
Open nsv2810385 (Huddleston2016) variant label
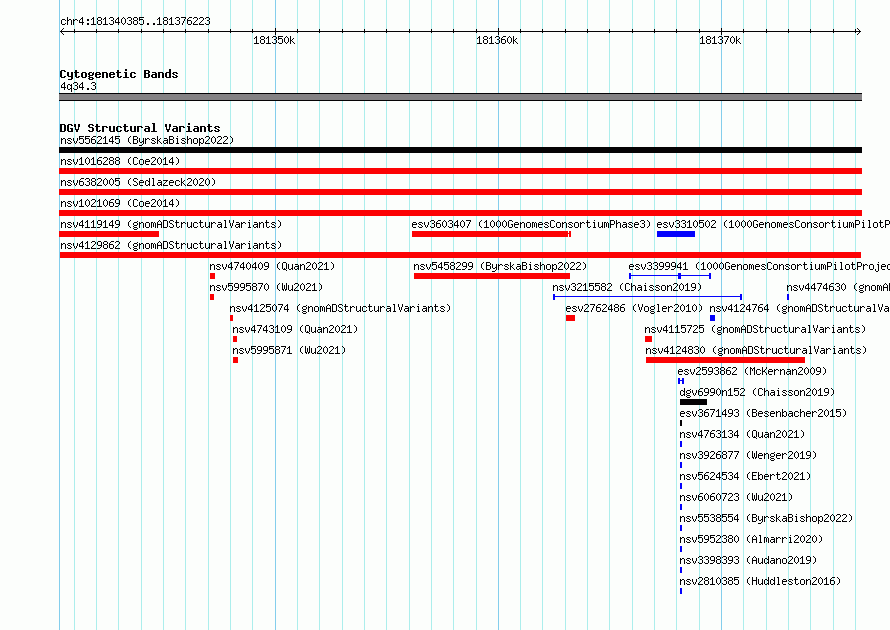point(760,581)
